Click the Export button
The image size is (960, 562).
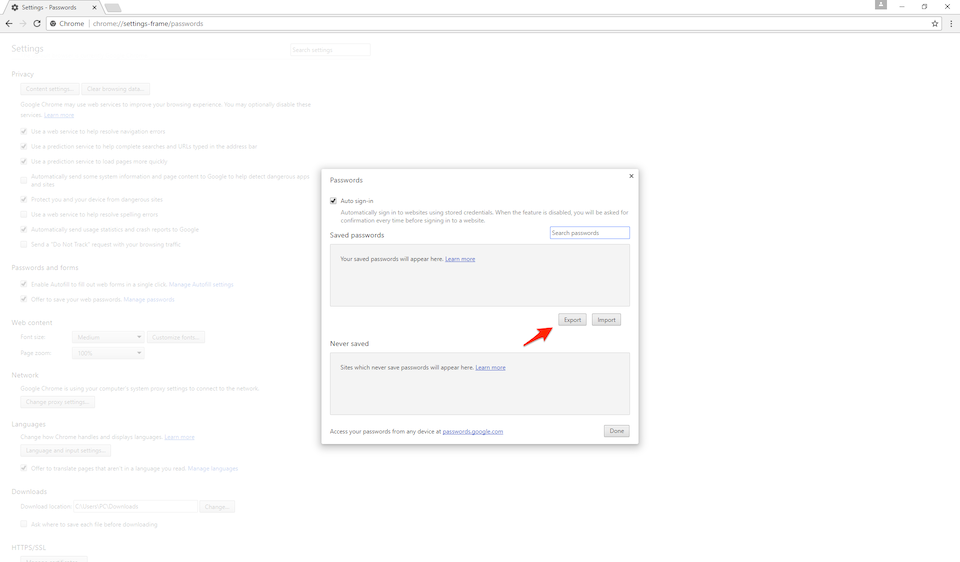tap(572, 320)
